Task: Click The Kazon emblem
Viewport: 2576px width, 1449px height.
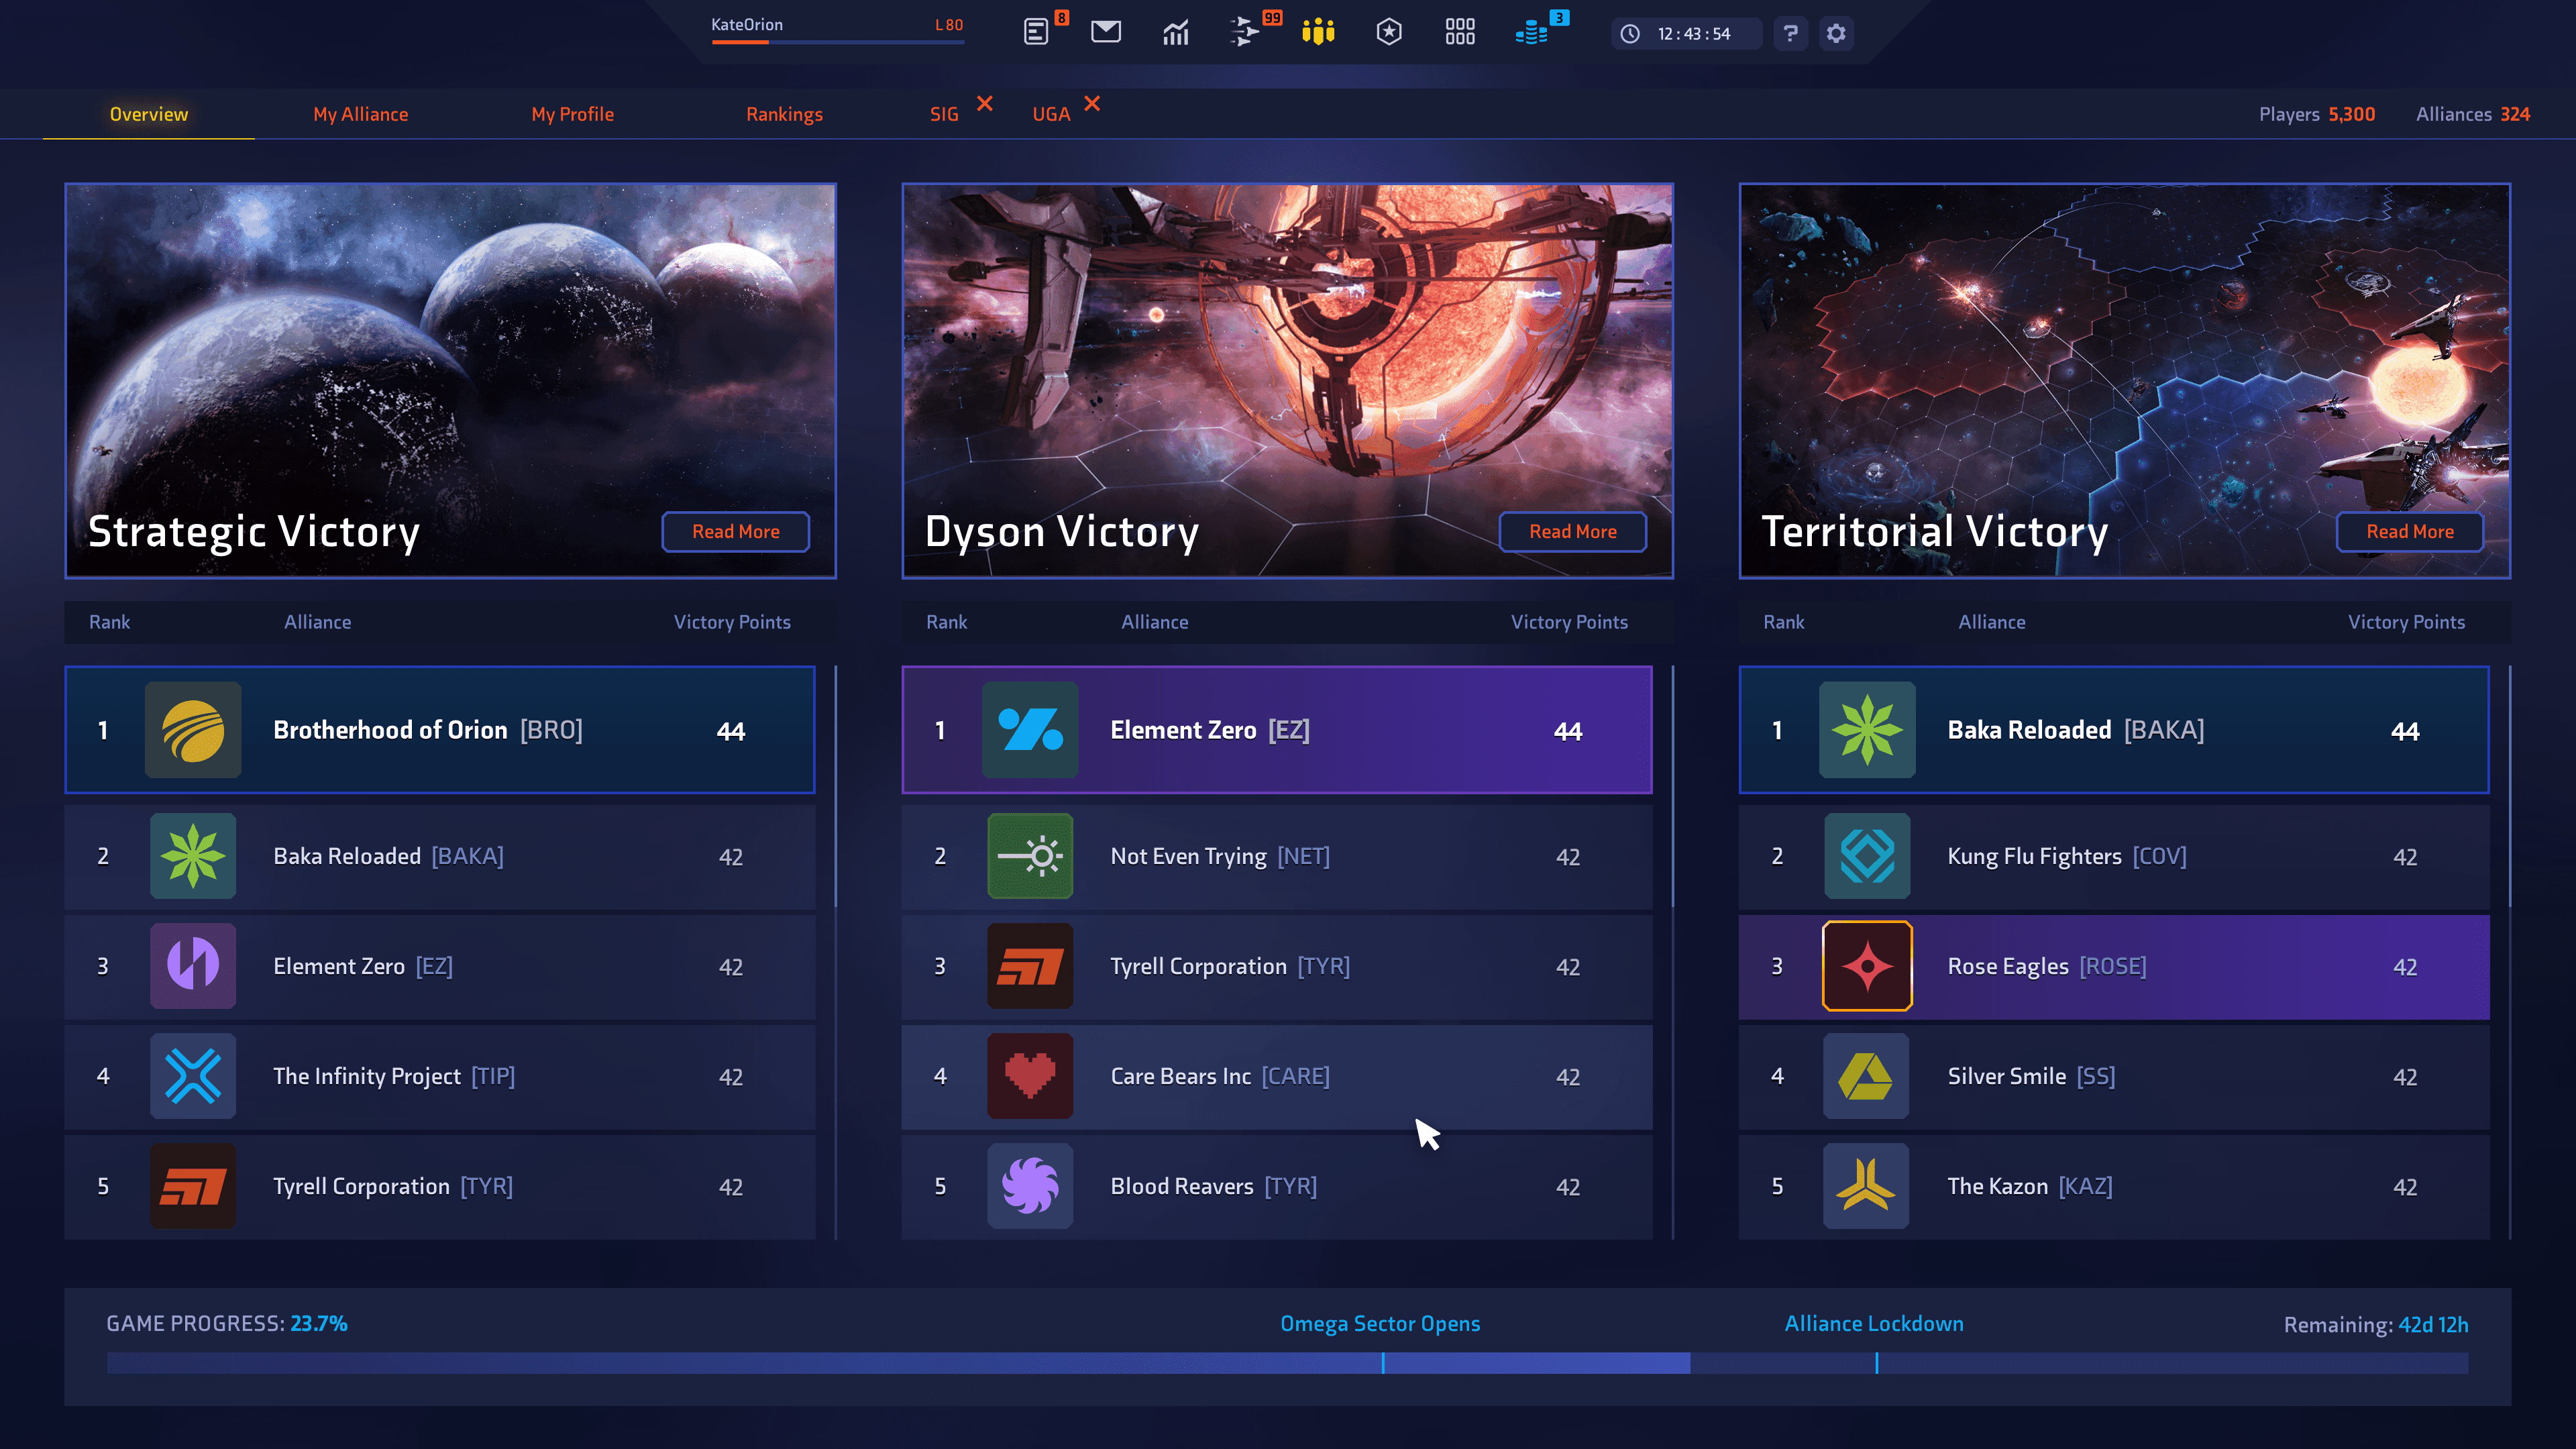Action: 1867,1186
